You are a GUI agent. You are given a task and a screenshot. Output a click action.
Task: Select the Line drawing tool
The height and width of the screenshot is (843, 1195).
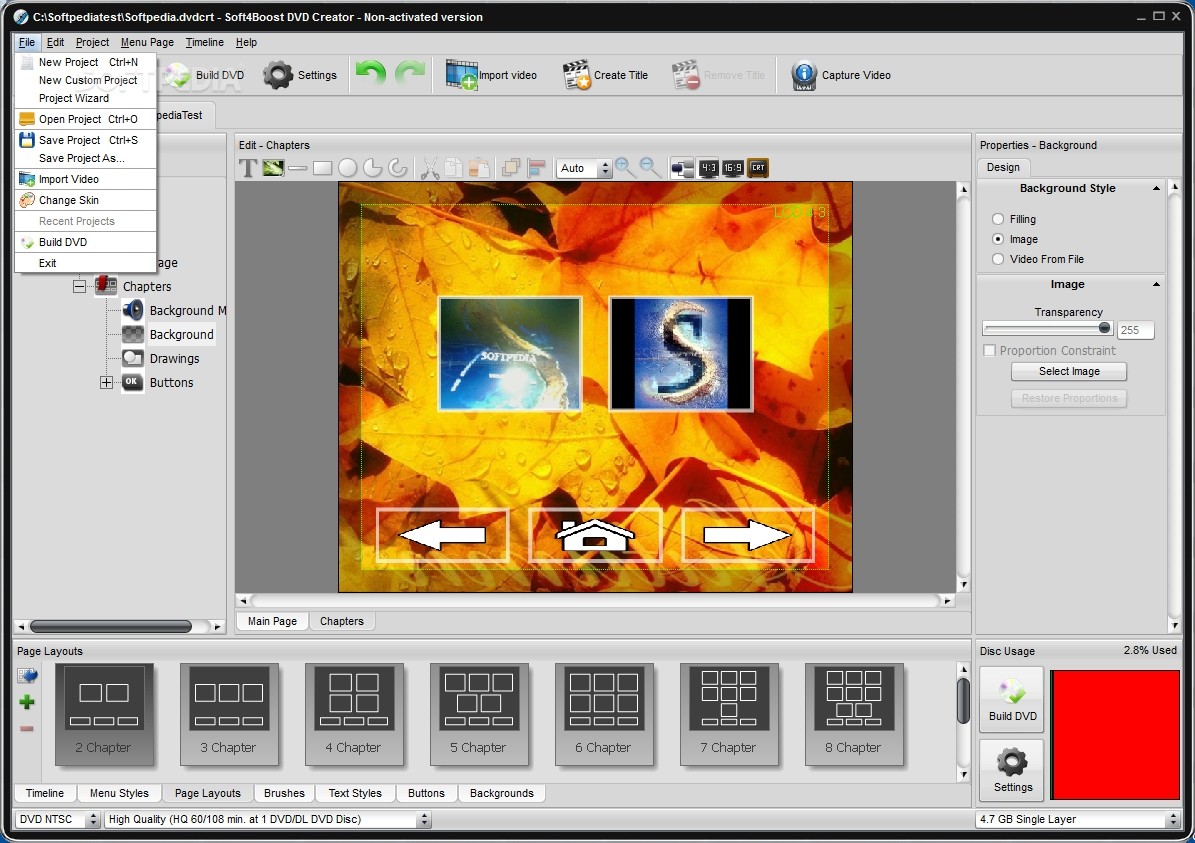click(x=297, y=168)
